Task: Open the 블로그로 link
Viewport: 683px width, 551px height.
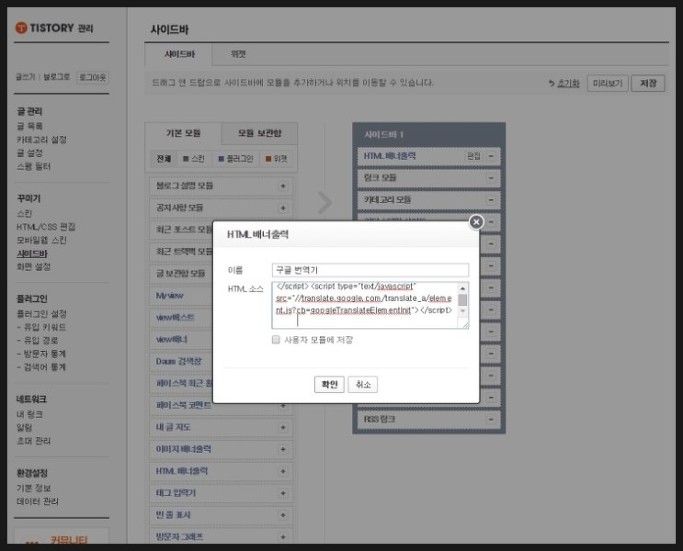Action: tap(57, 77)
